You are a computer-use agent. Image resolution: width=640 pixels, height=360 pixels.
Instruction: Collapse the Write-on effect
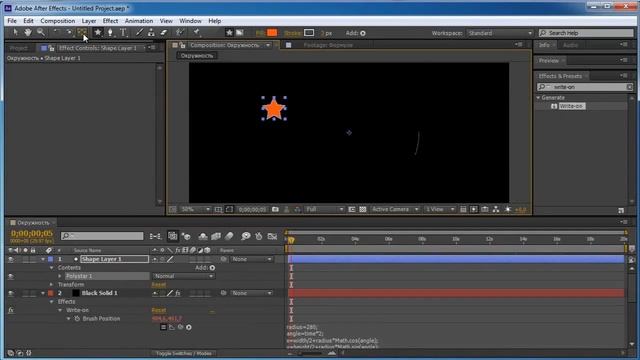[x=60, y=310]
